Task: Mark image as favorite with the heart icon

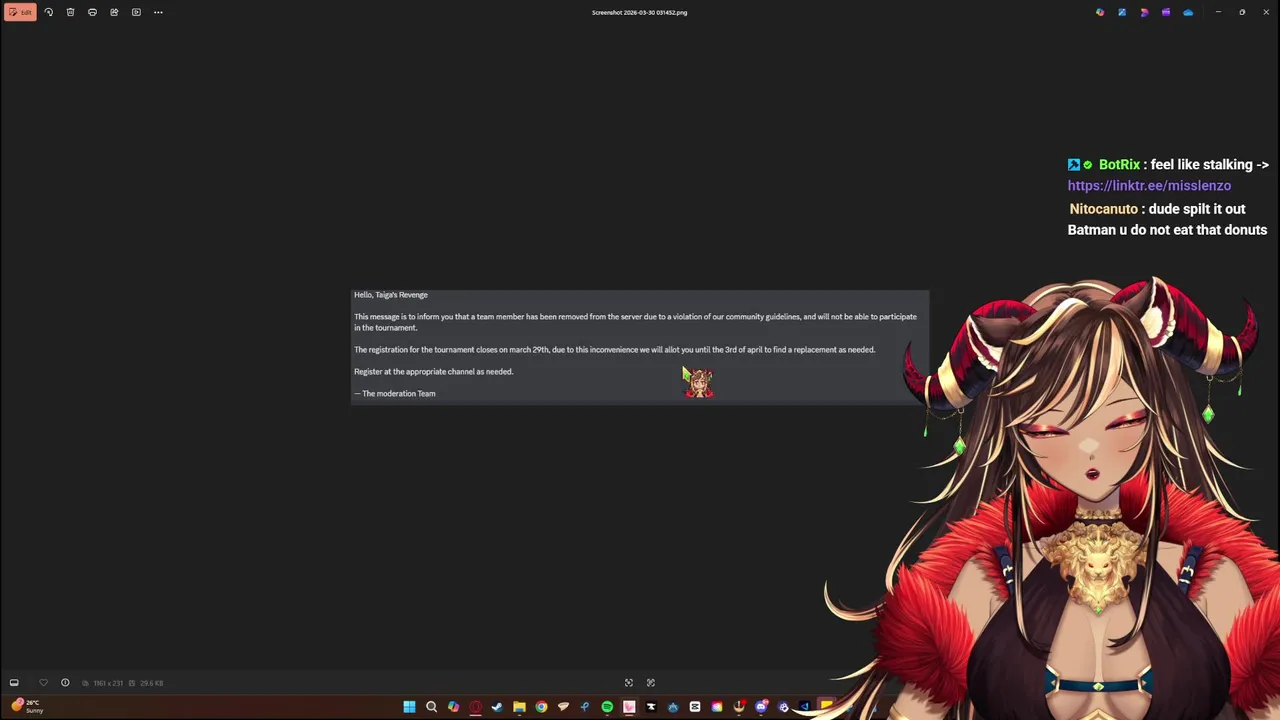Action: point(43,683)
